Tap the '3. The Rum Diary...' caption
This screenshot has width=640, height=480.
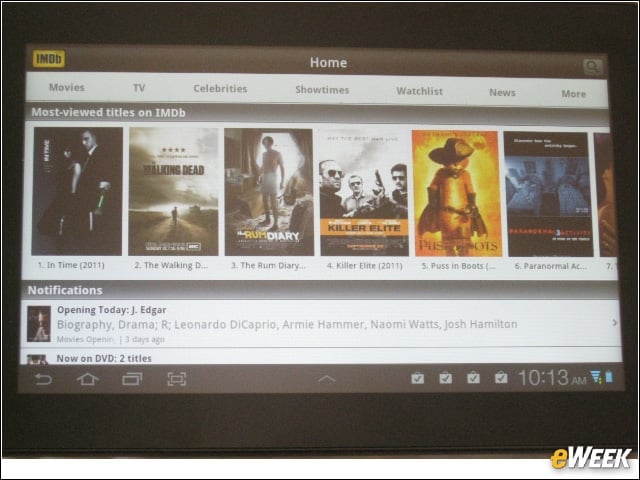[268, 266]
